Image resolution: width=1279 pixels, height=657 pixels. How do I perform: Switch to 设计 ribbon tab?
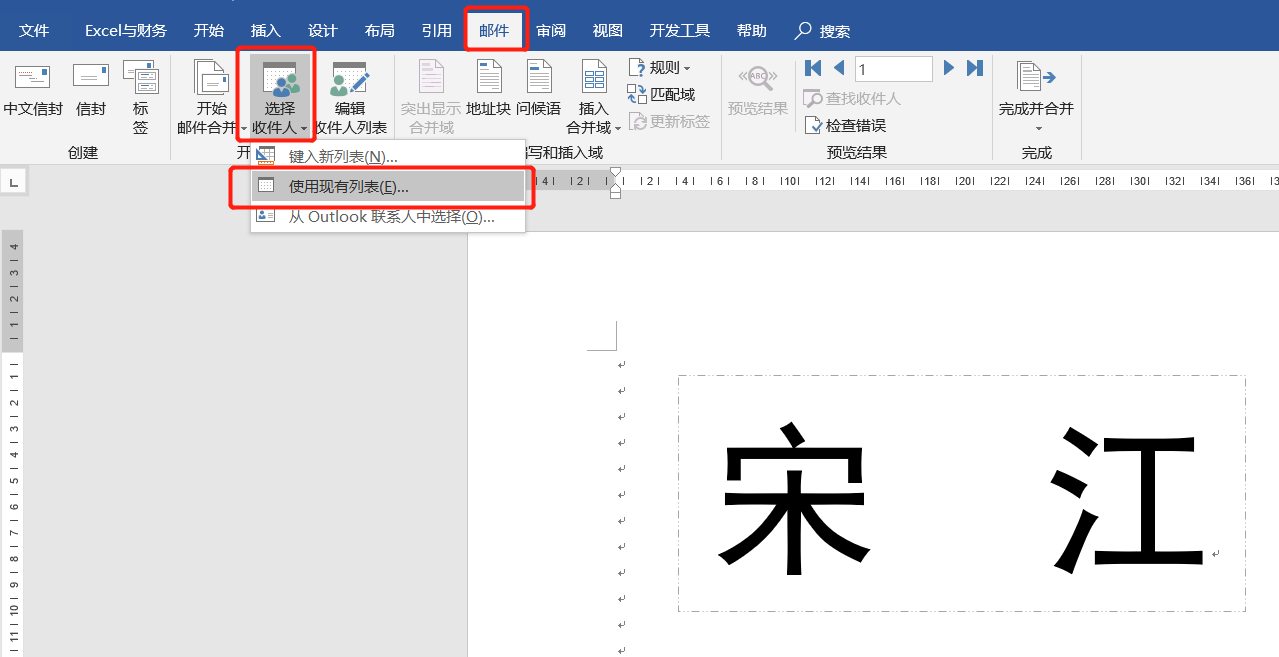coord(323,31)
